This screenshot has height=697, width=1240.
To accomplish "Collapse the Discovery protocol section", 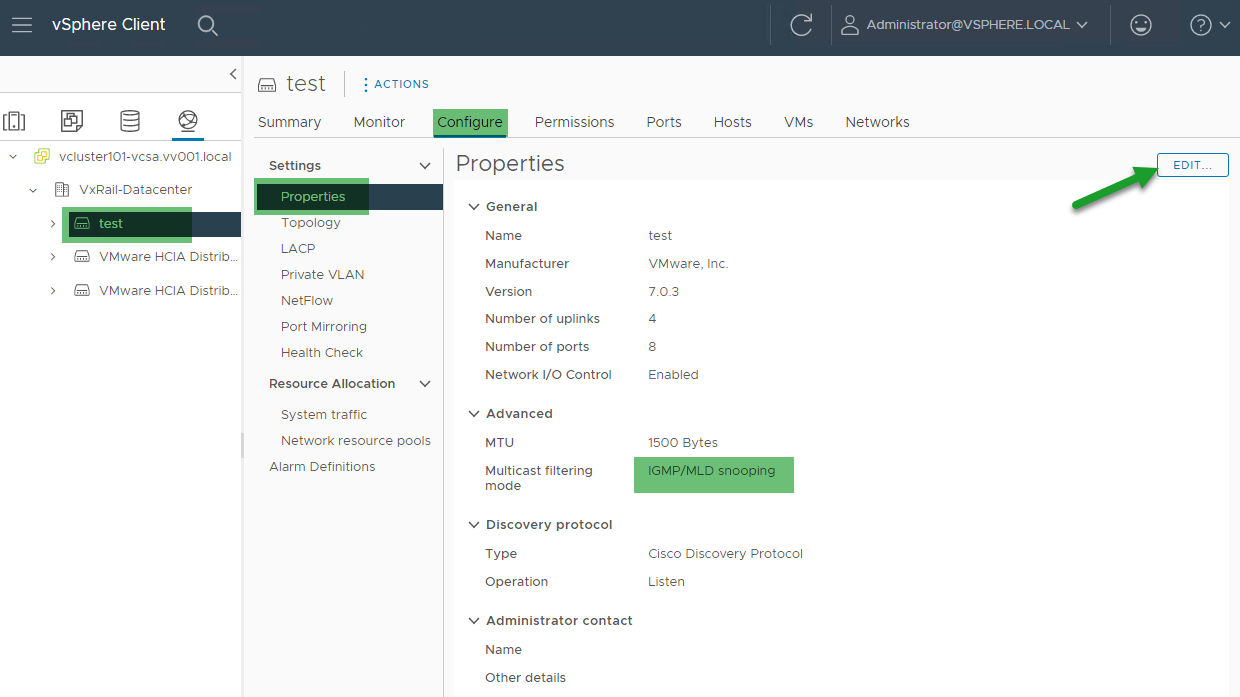I will coord(474,525).
